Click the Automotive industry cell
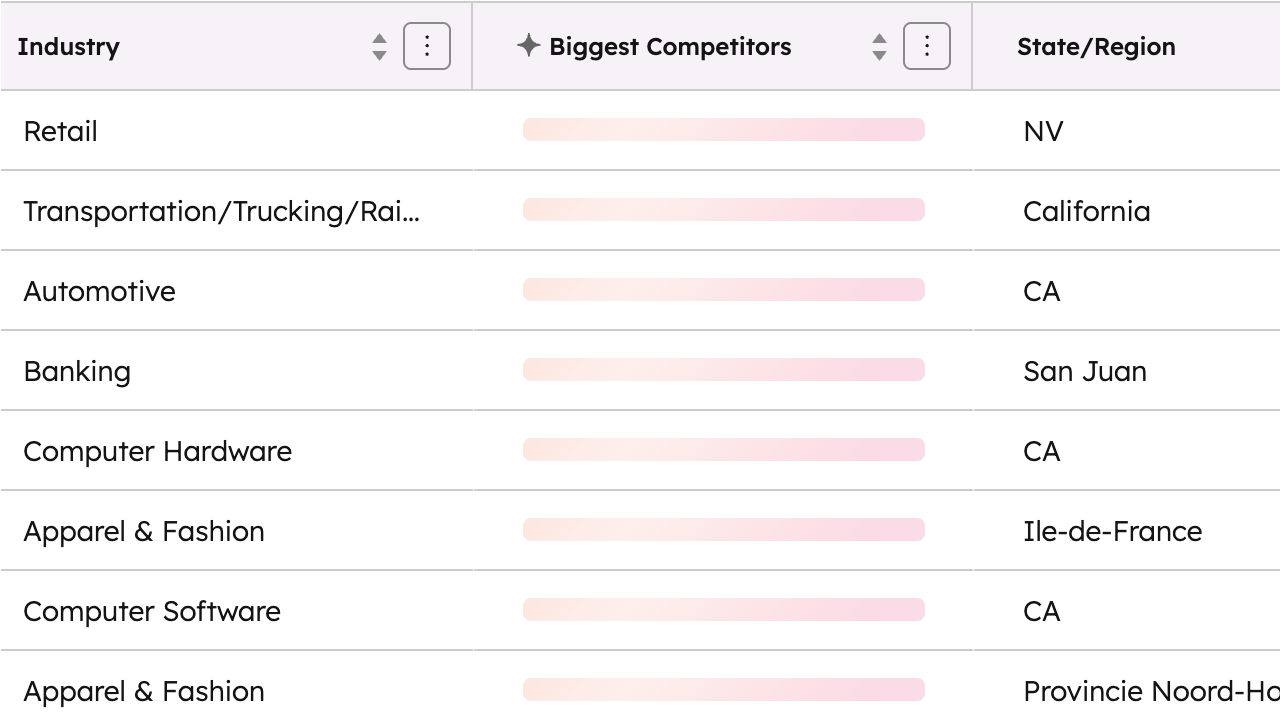1280x720 pixels. tap(100, 291)
